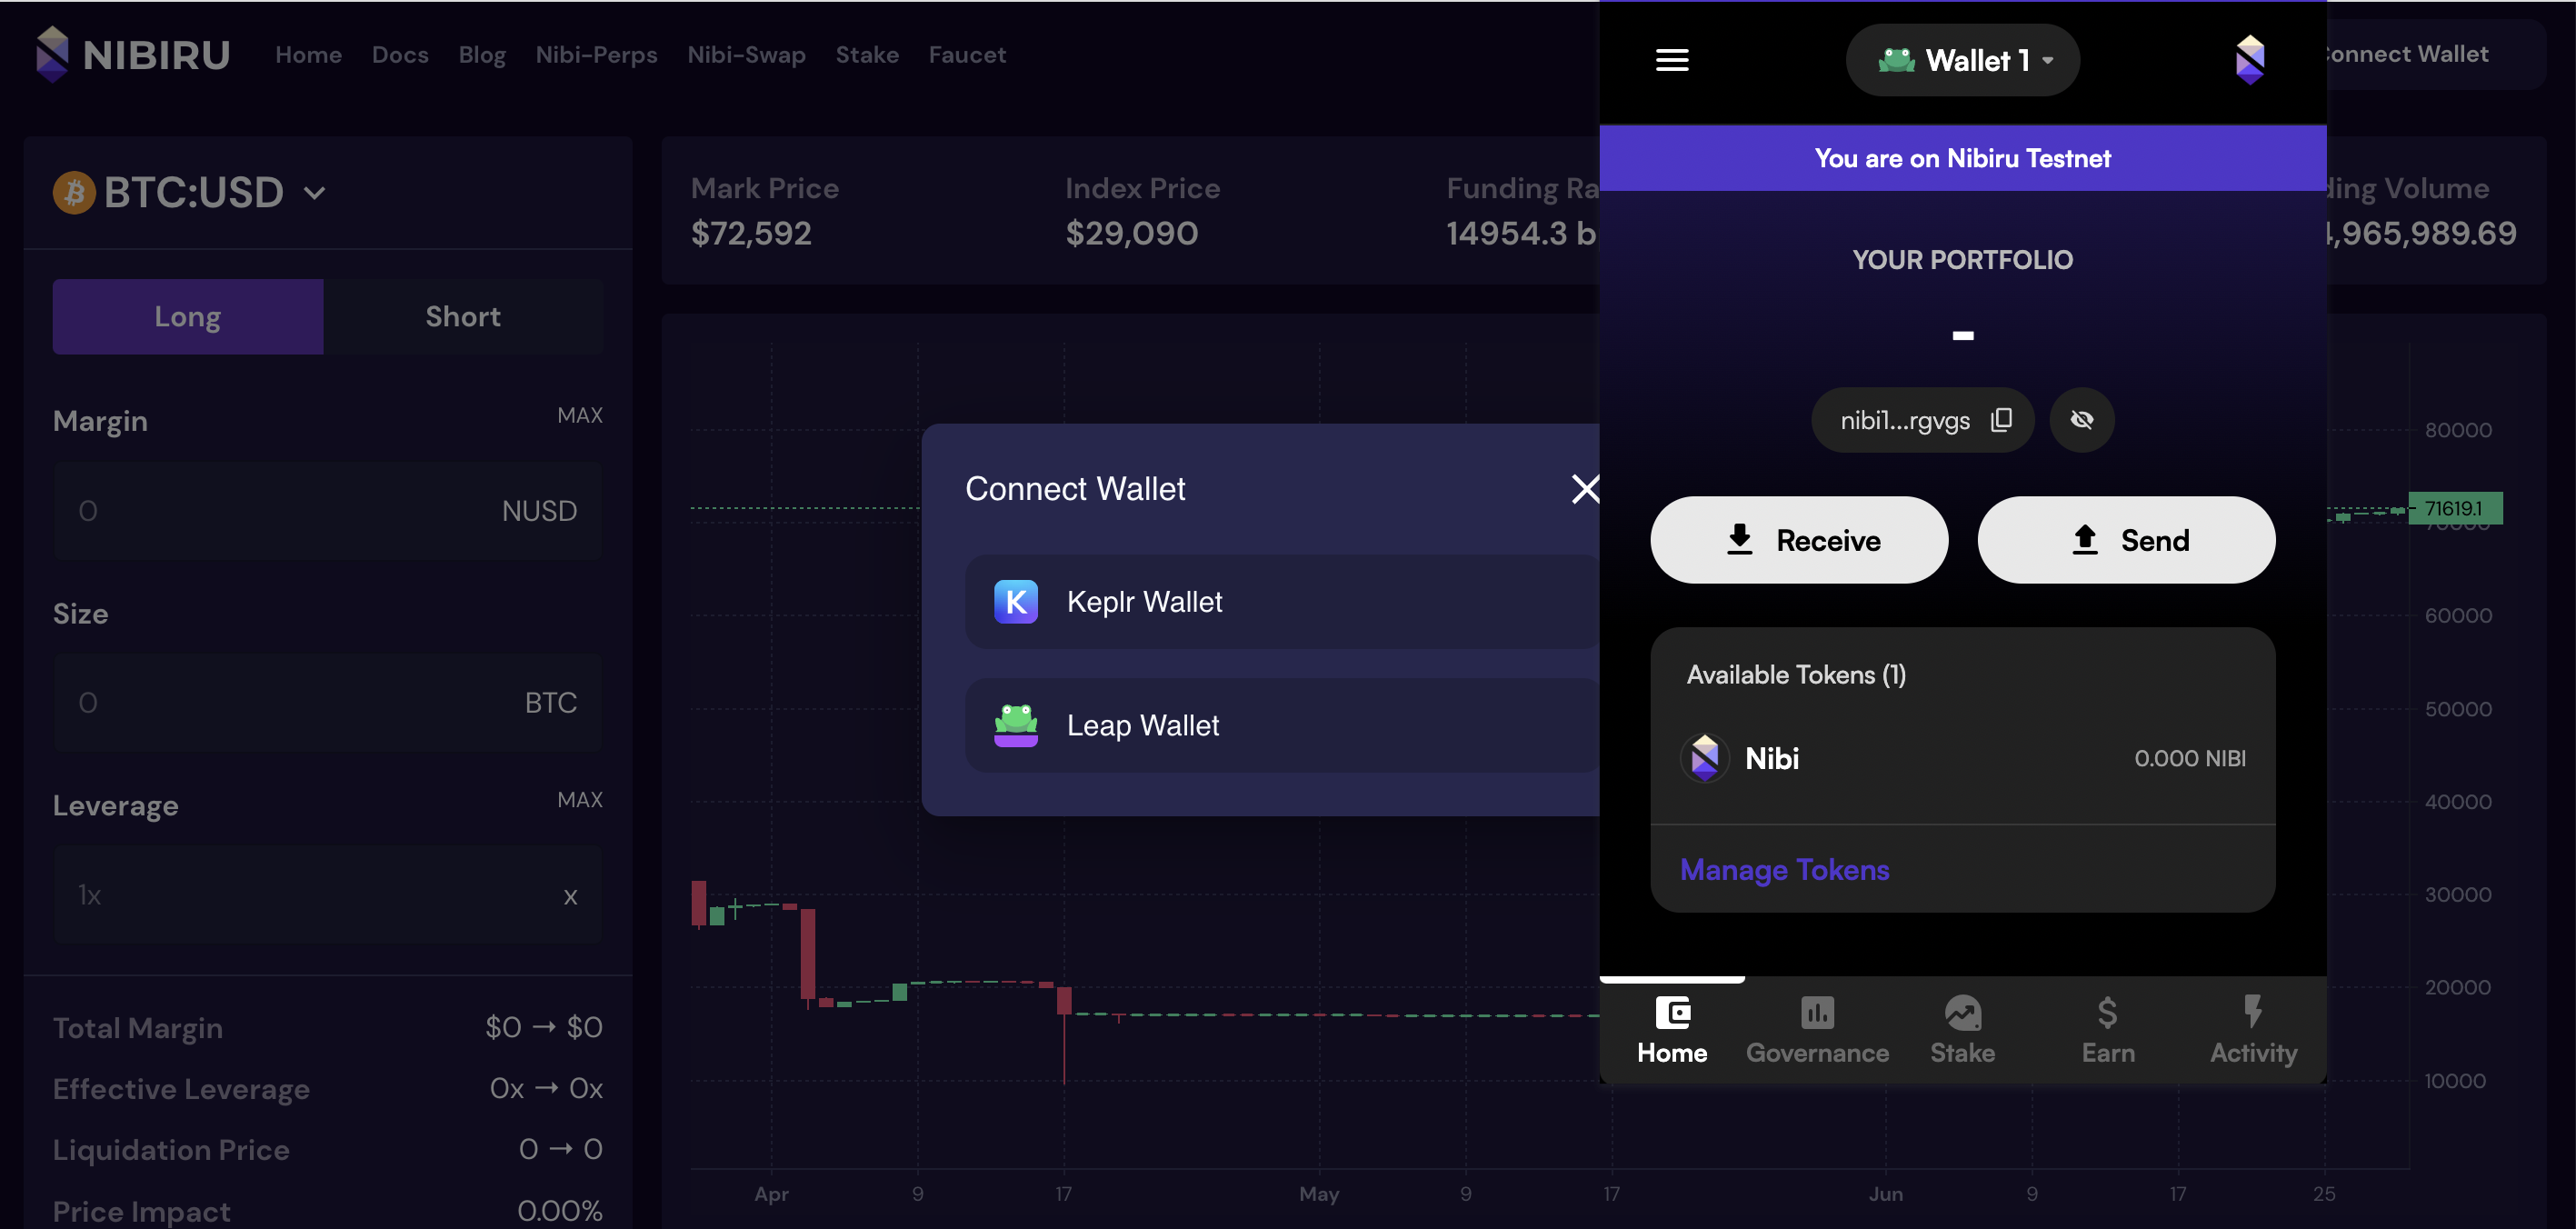Click the Nibi token logo in Available Tokens

[1705, 758]
